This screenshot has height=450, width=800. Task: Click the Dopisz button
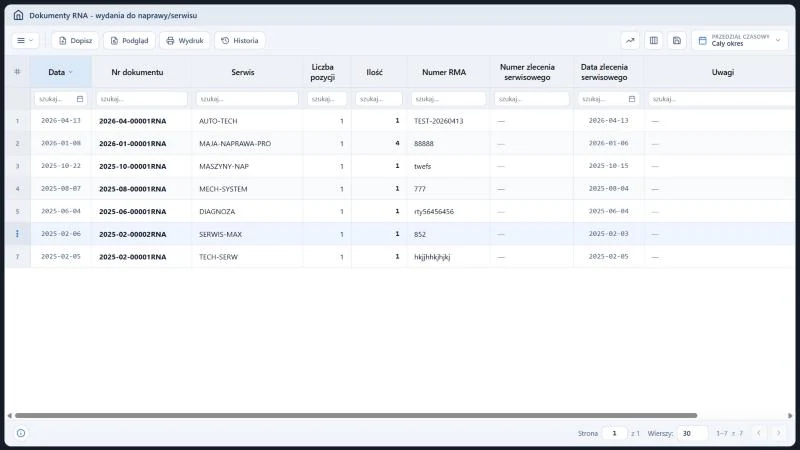[75, 40]
